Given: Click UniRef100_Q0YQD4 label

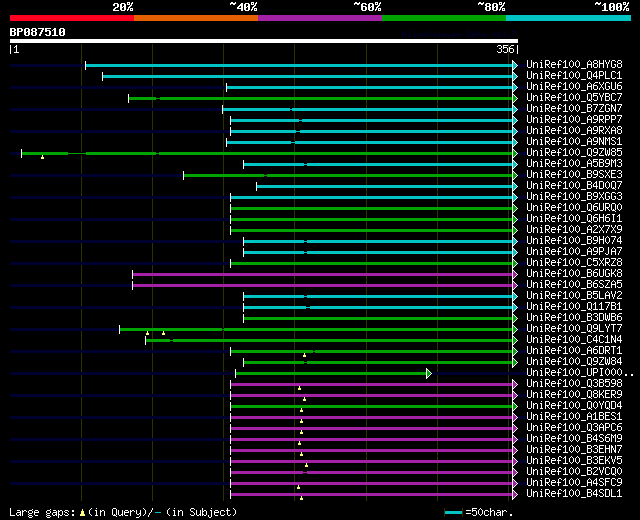Looking at the screenshot, I should (574, 406).
